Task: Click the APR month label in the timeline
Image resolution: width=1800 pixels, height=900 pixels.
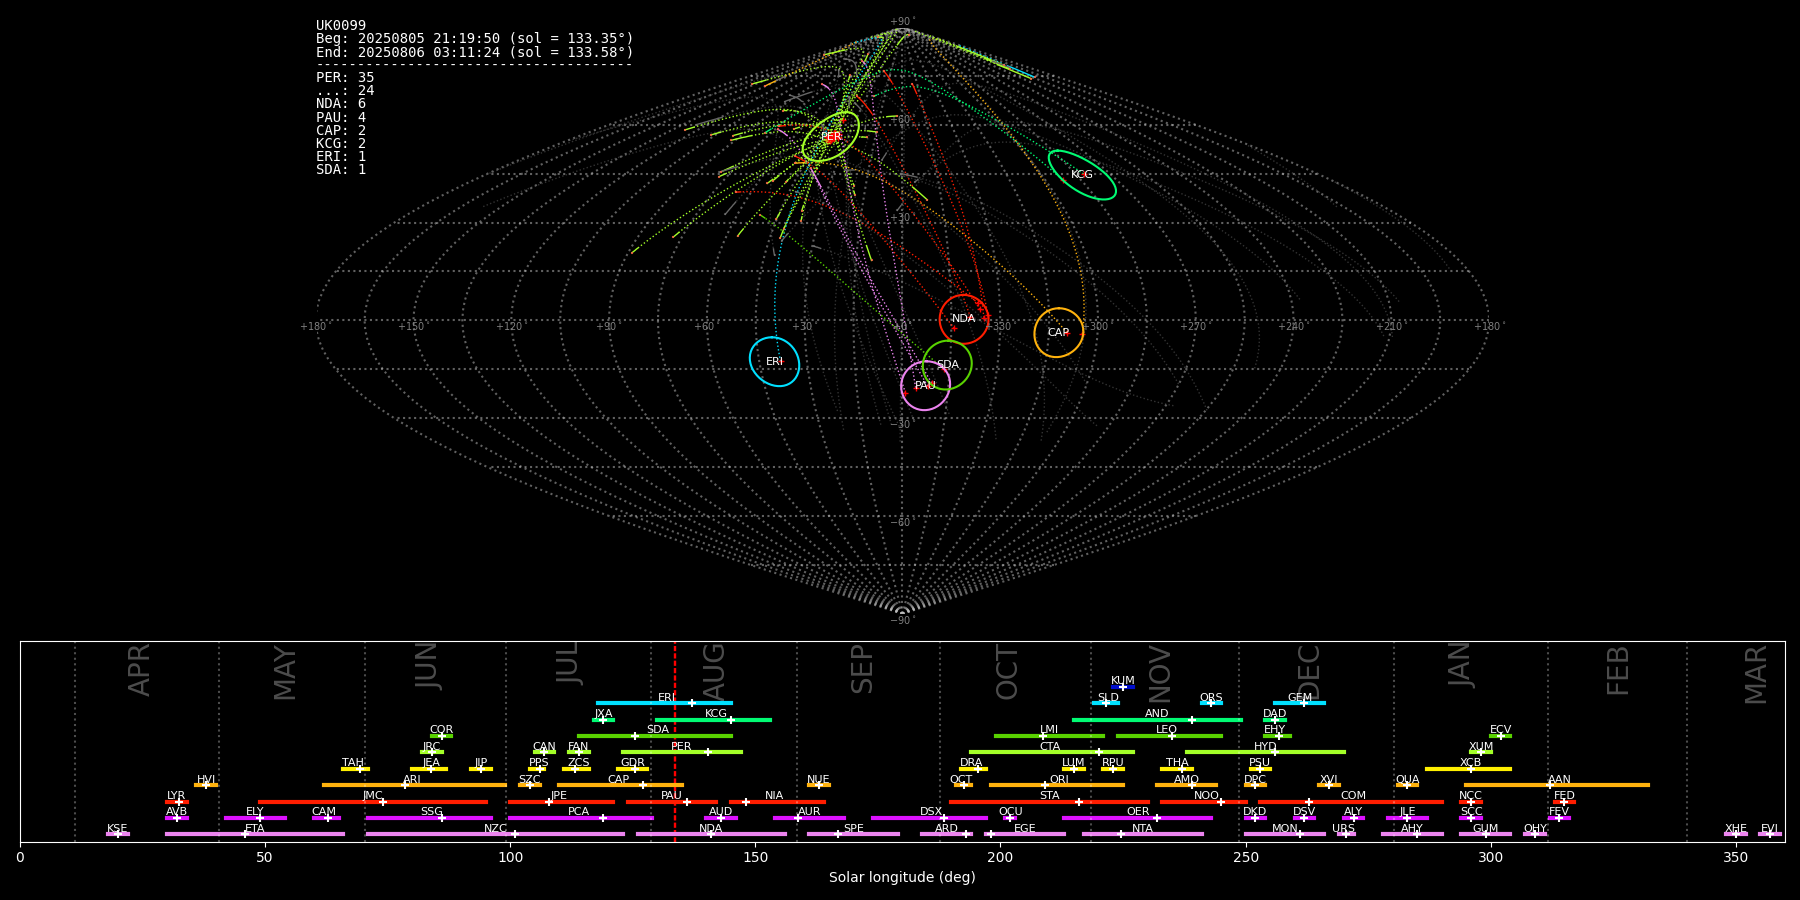Action: pyautogui.click(x=139, y=670)
